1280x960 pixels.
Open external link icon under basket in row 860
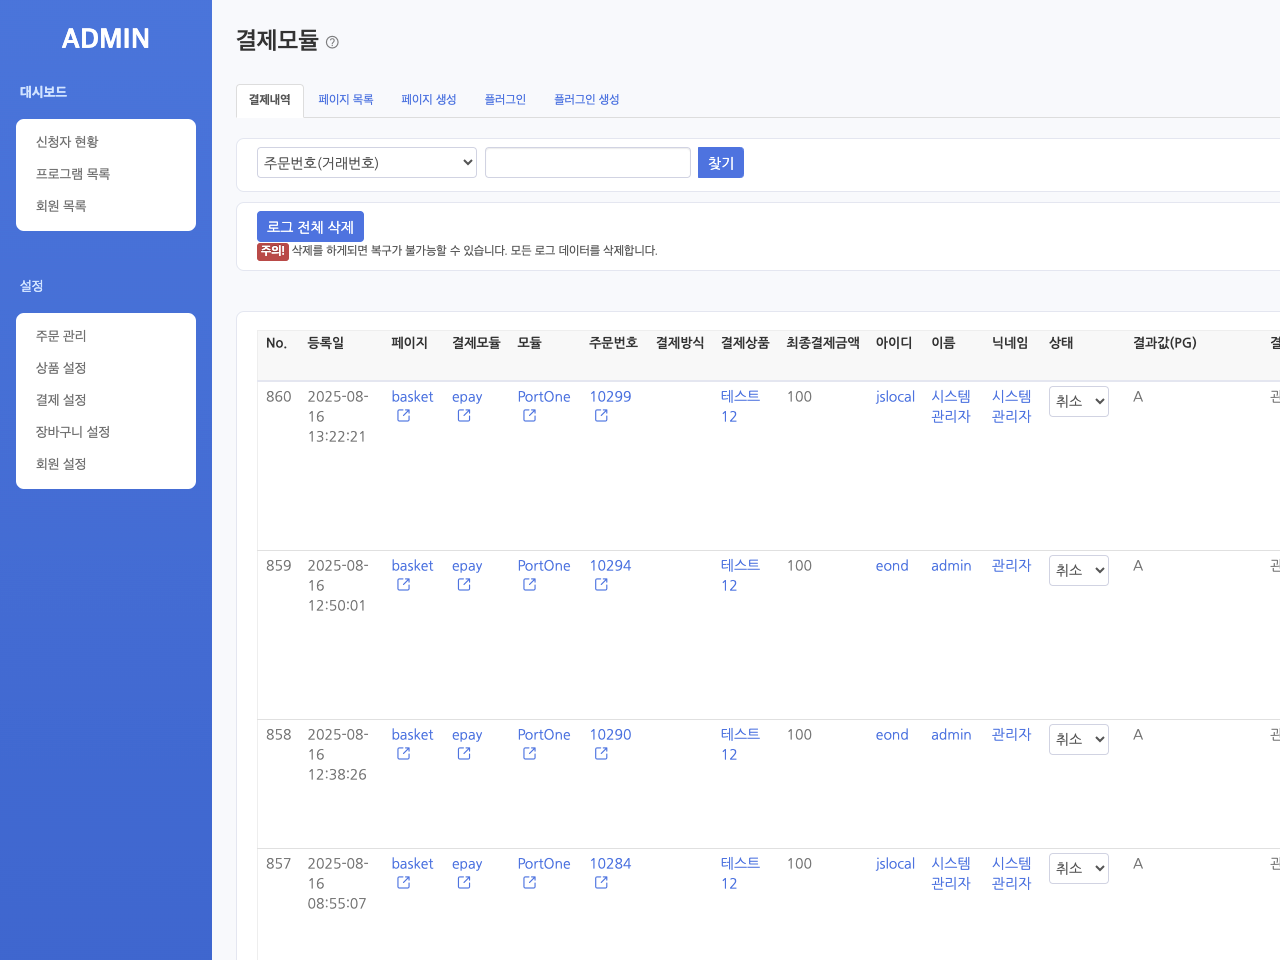(x=403, y=416)
